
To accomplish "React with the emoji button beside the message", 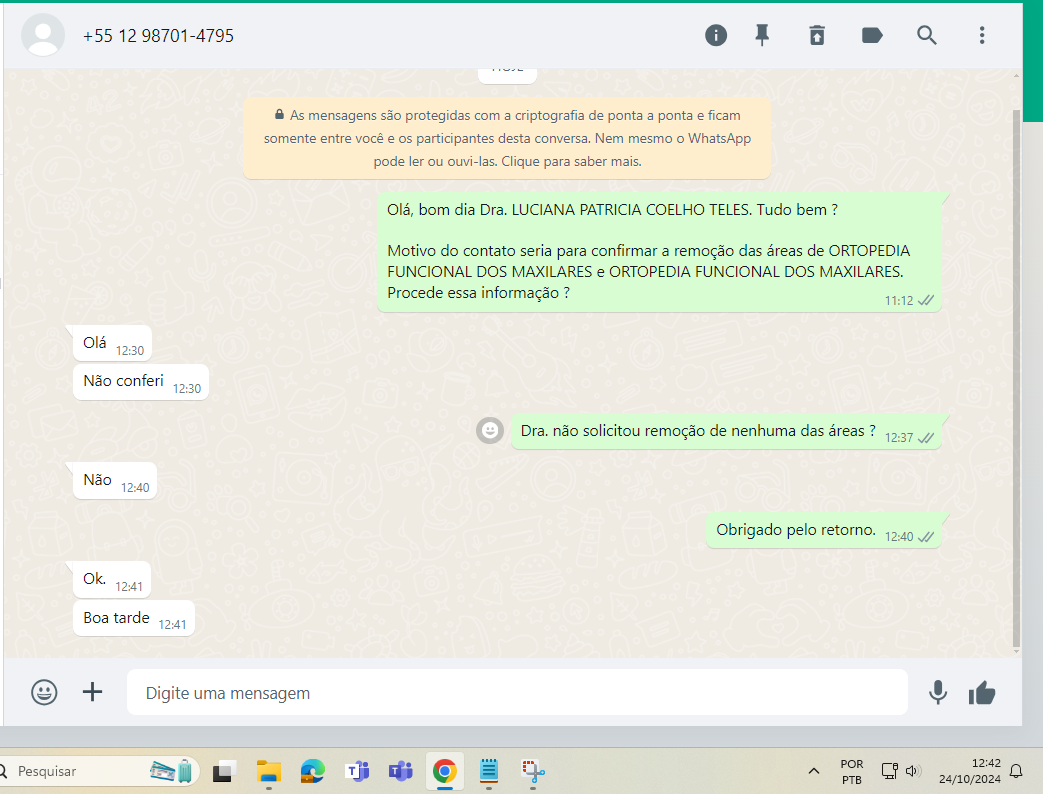I will [490, 431].
